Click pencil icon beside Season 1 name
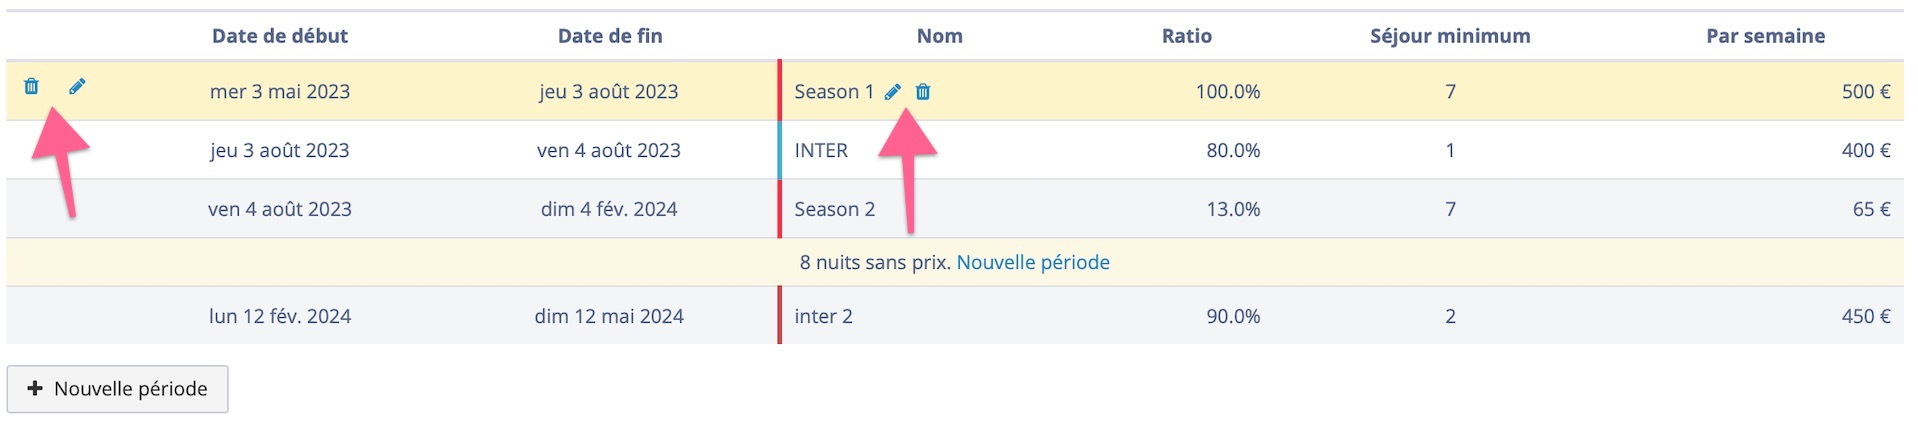This screenshot has height=426, width=1918. 893,92
